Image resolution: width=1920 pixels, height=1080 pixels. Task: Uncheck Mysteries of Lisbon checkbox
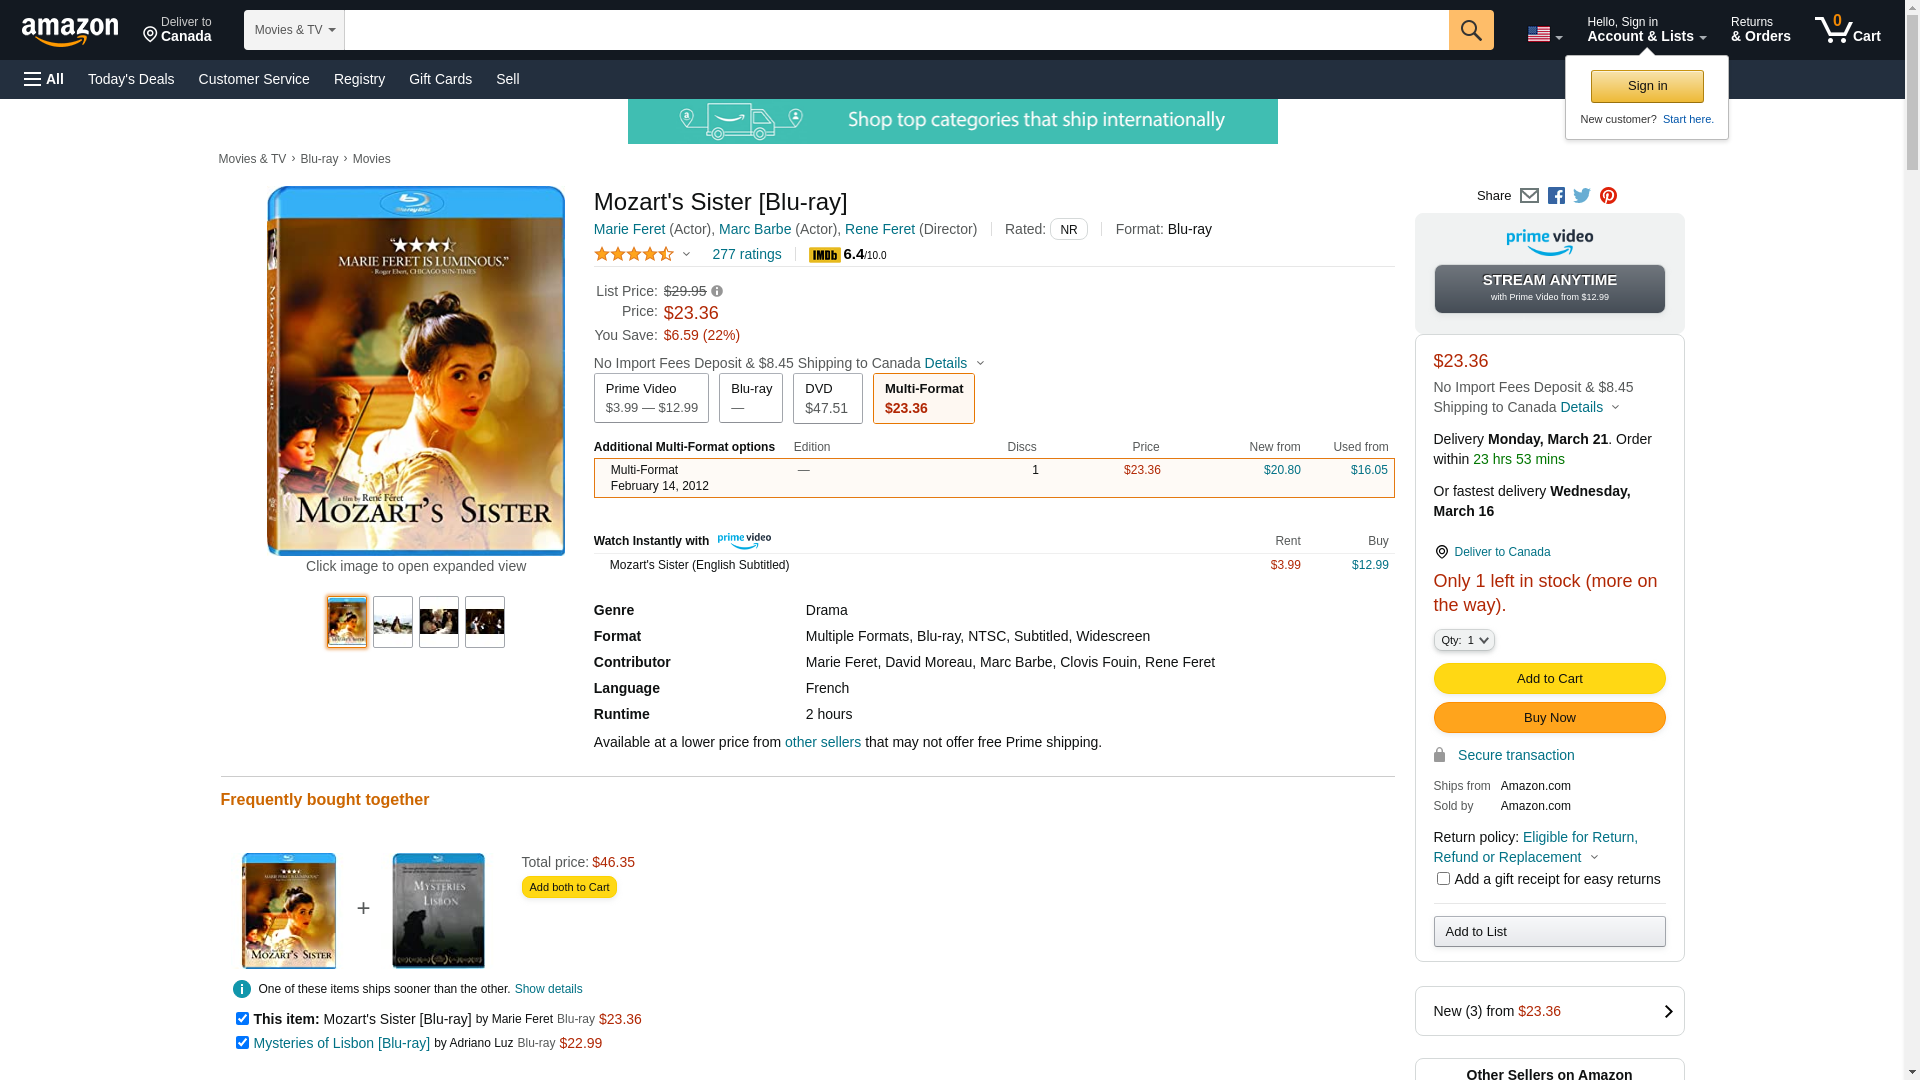point(242,1042)
